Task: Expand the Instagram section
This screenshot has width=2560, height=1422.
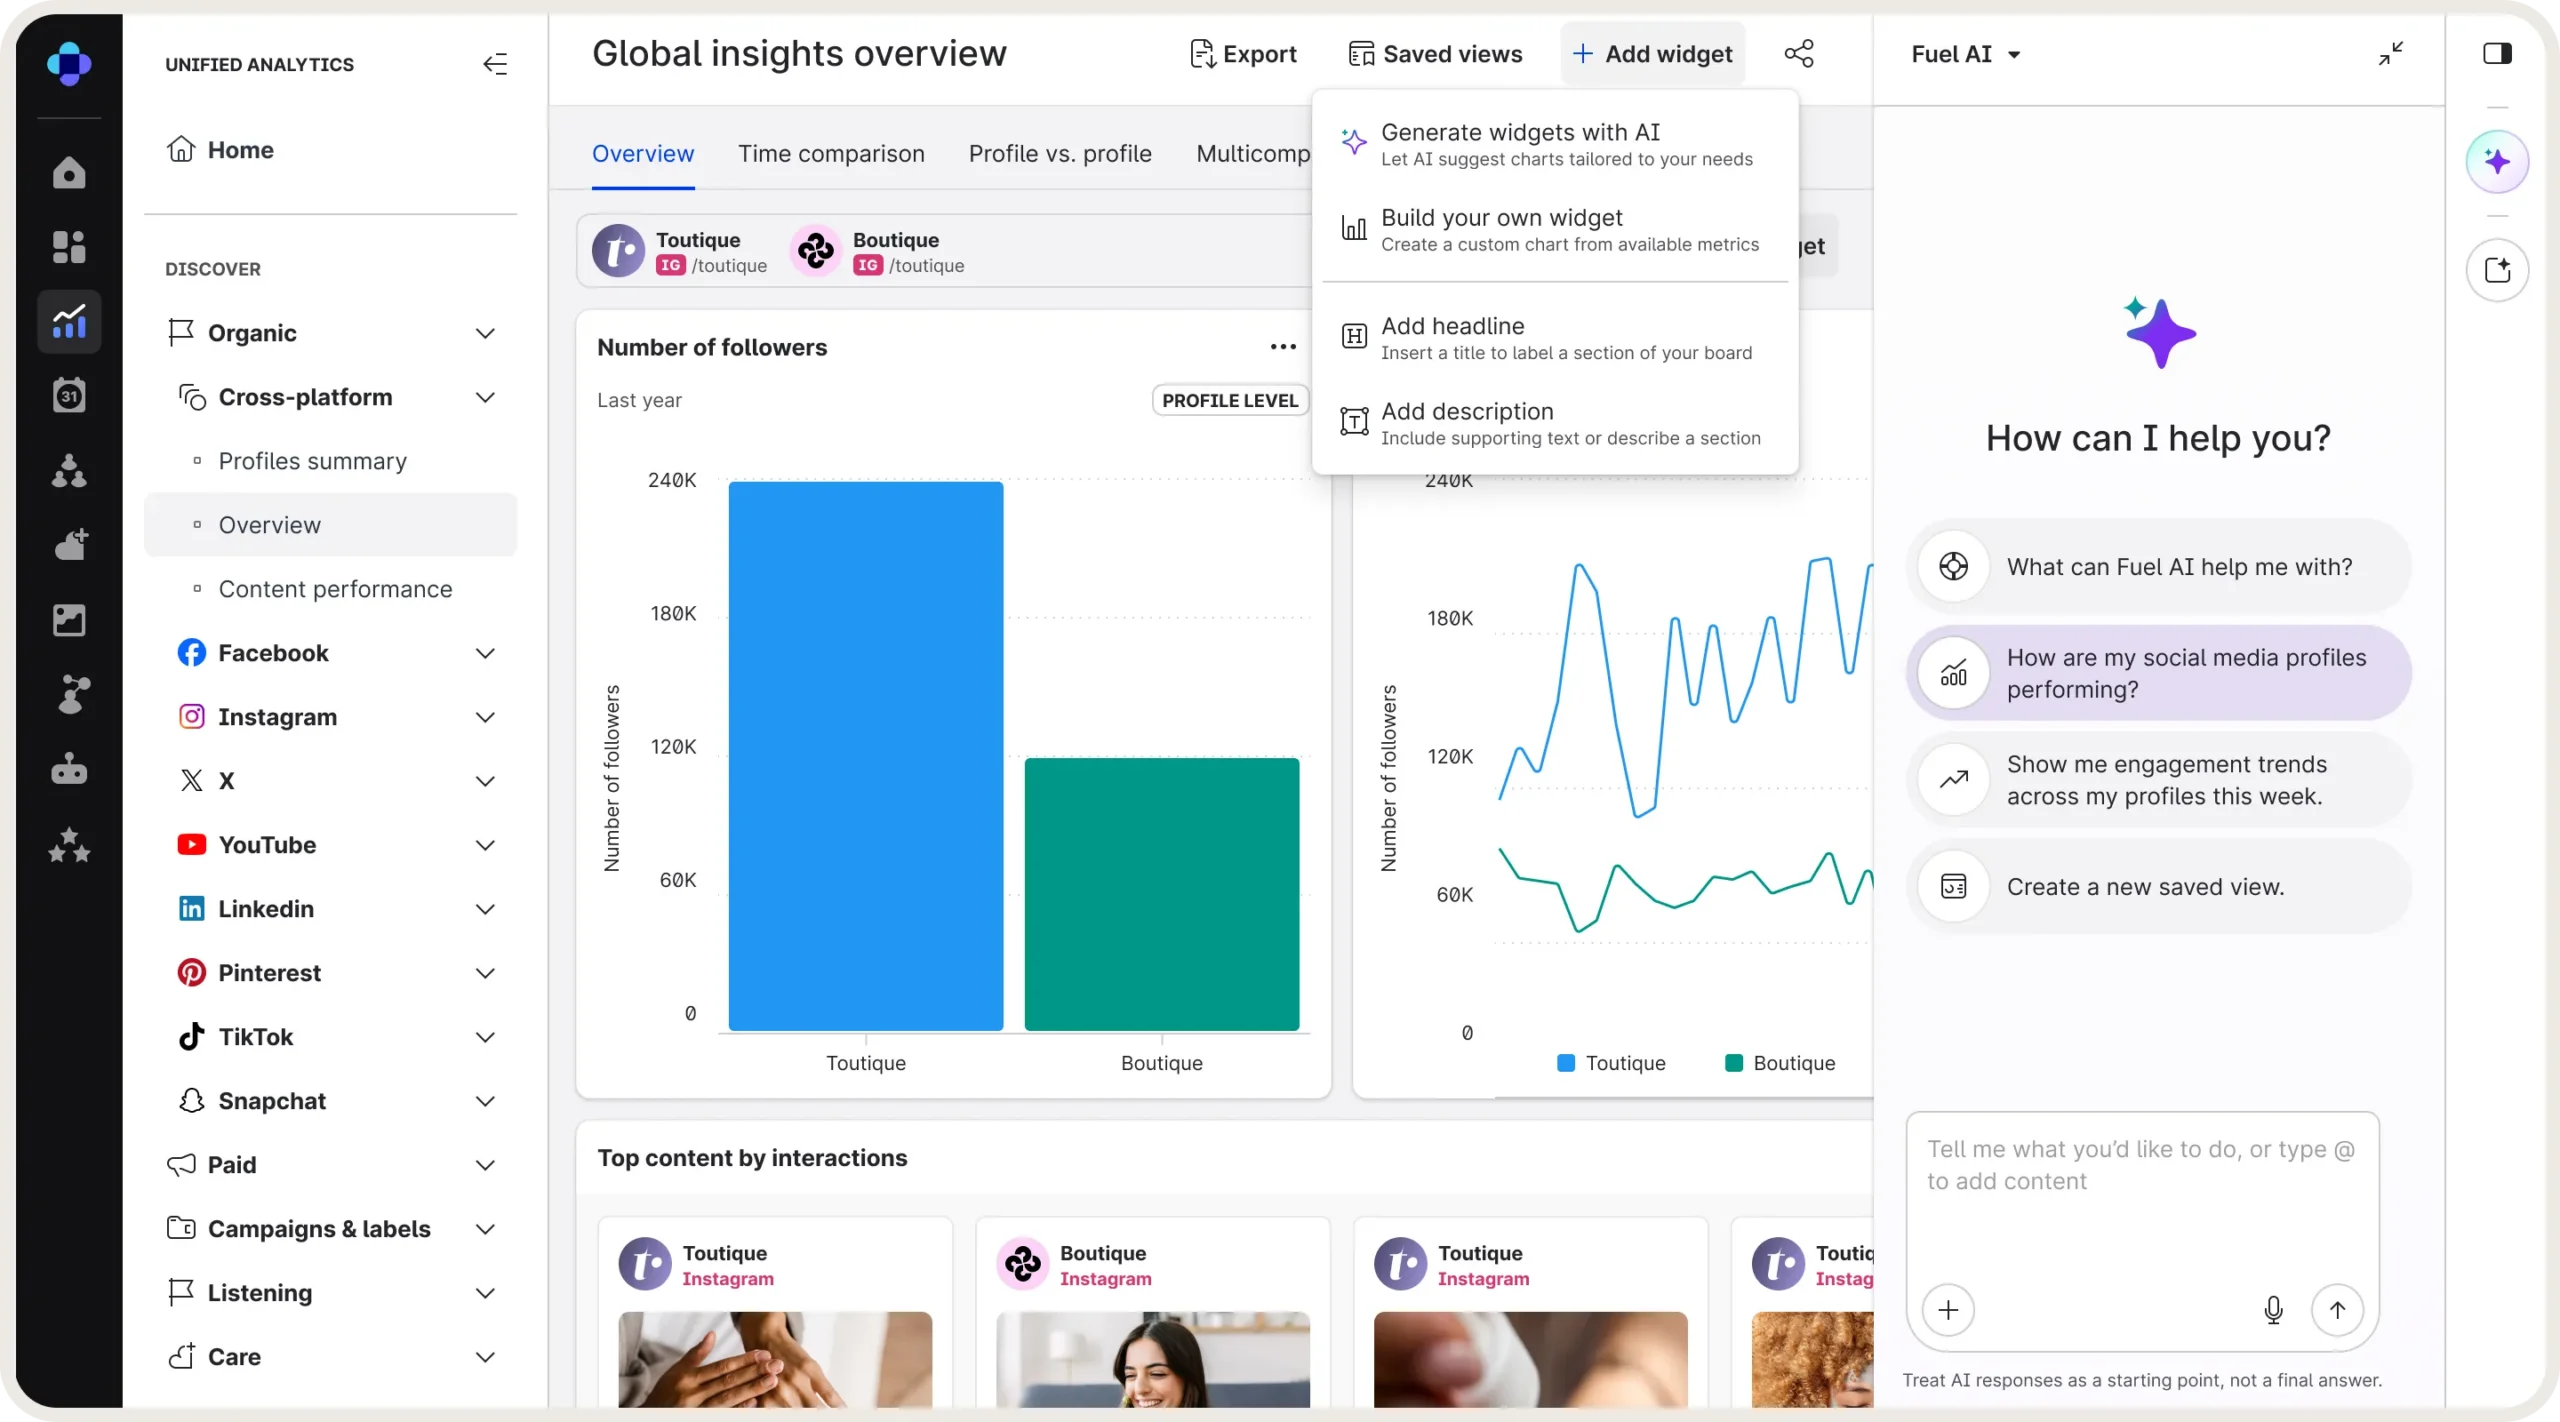Action: point(485,717)
